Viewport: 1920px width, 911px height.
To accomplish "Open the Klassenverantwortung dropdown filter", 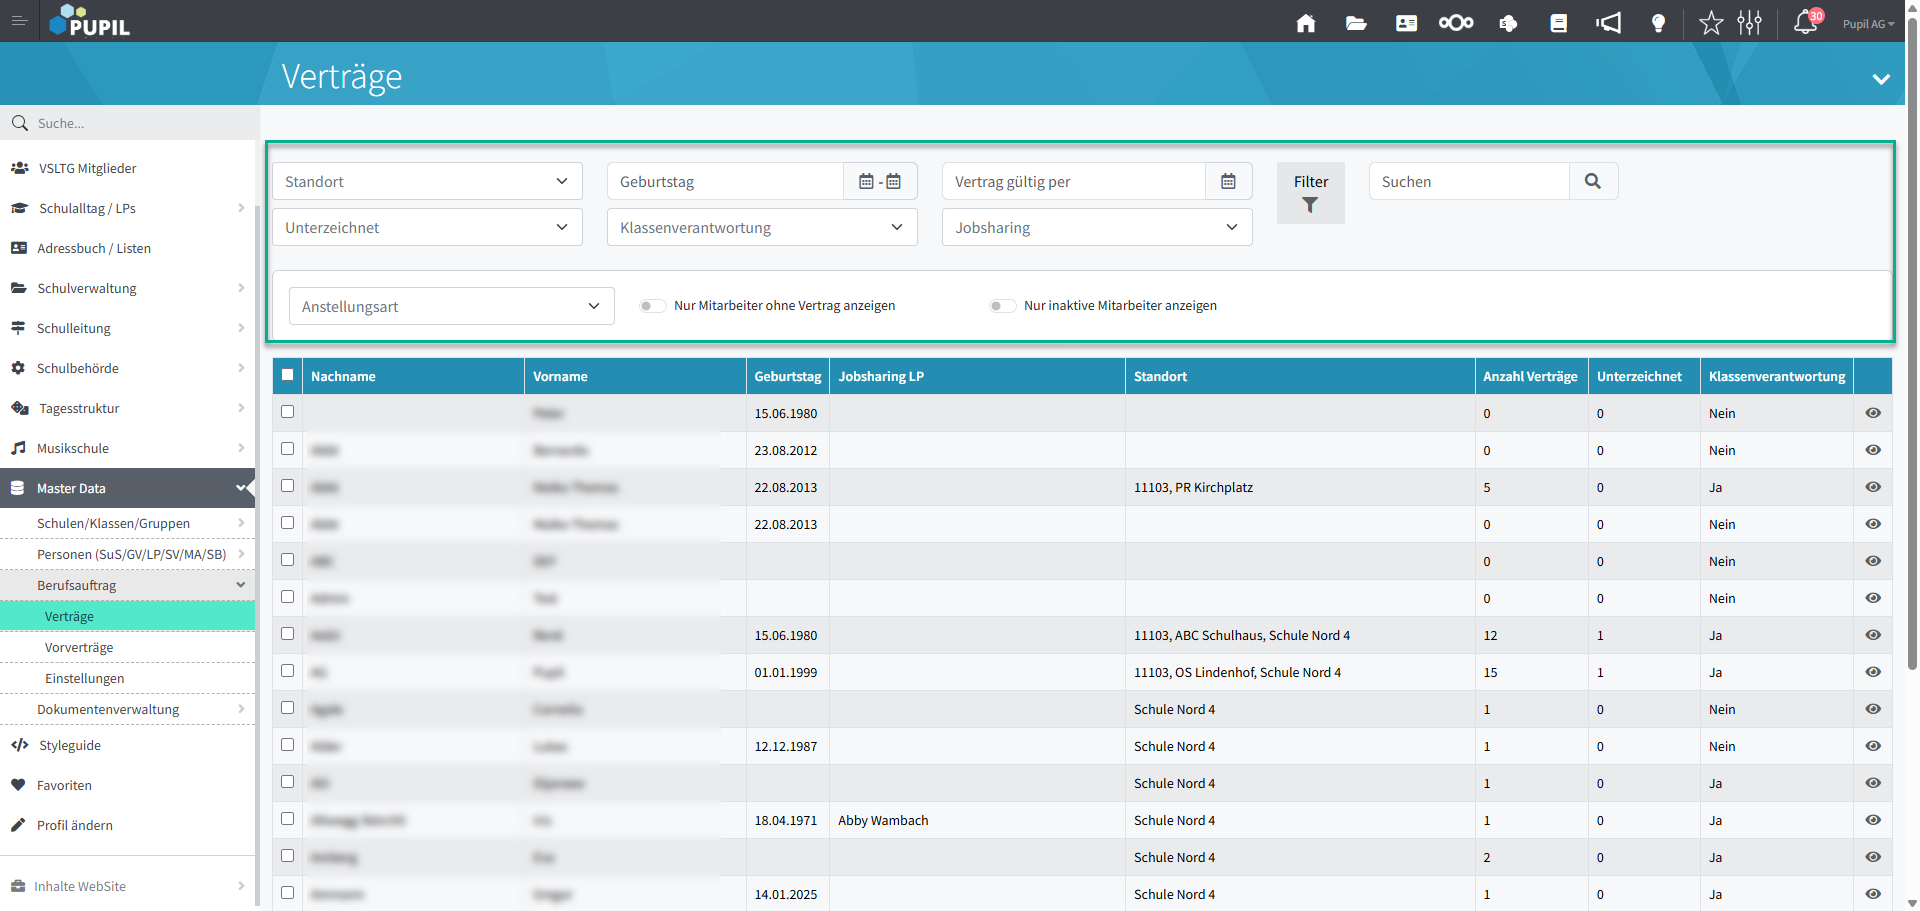I will pos(761,227).
